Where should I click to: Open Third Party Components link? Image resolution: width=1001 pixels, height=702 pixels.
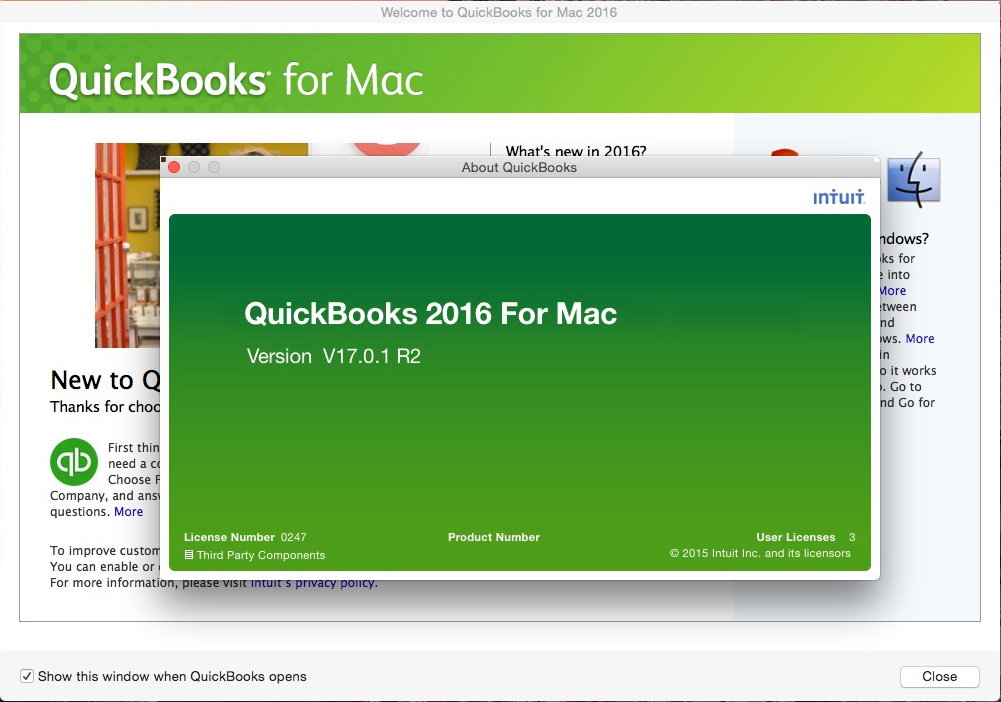click(261, 555)
